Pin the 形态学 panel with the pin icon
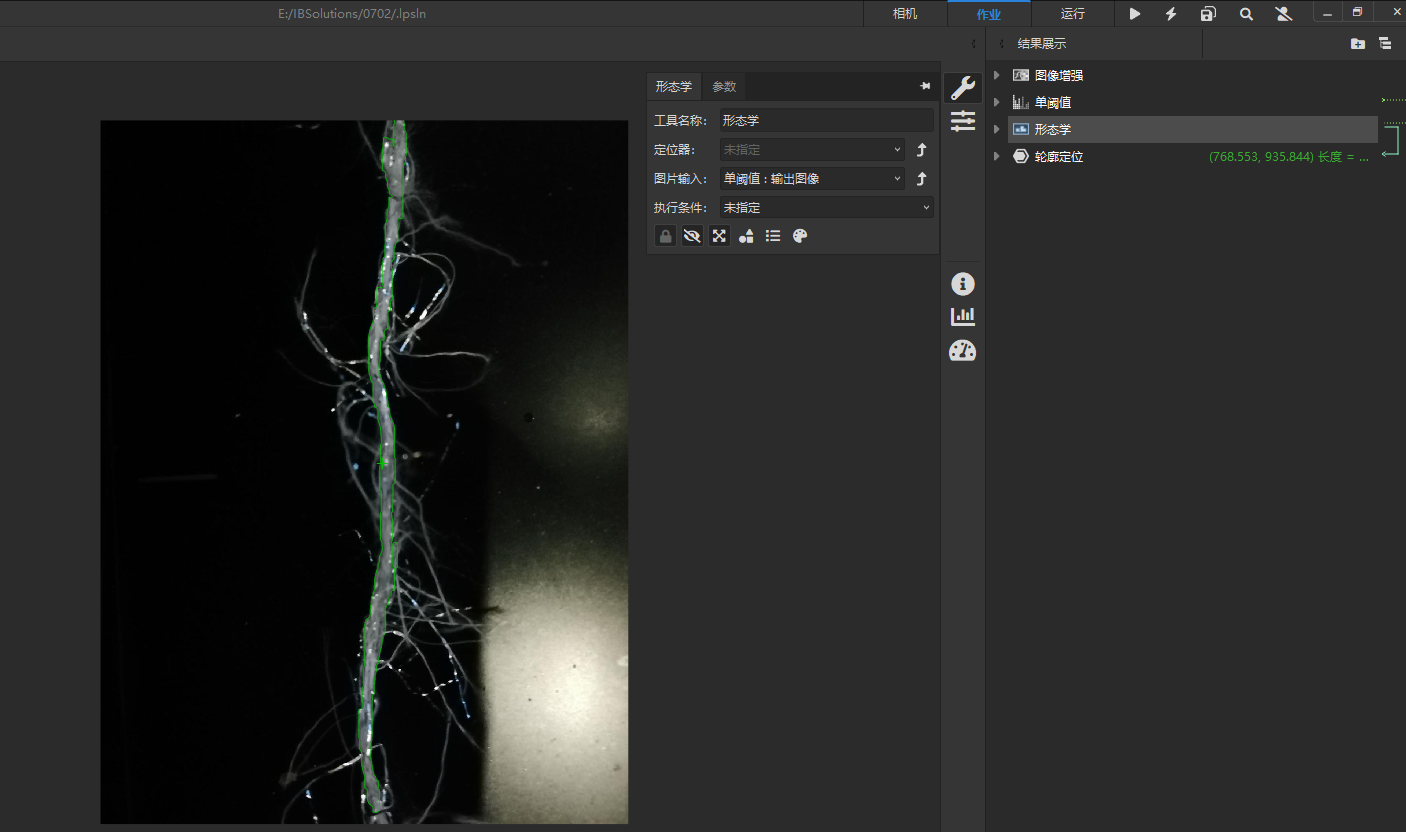The image size is (1406, 832). (924, 86)
